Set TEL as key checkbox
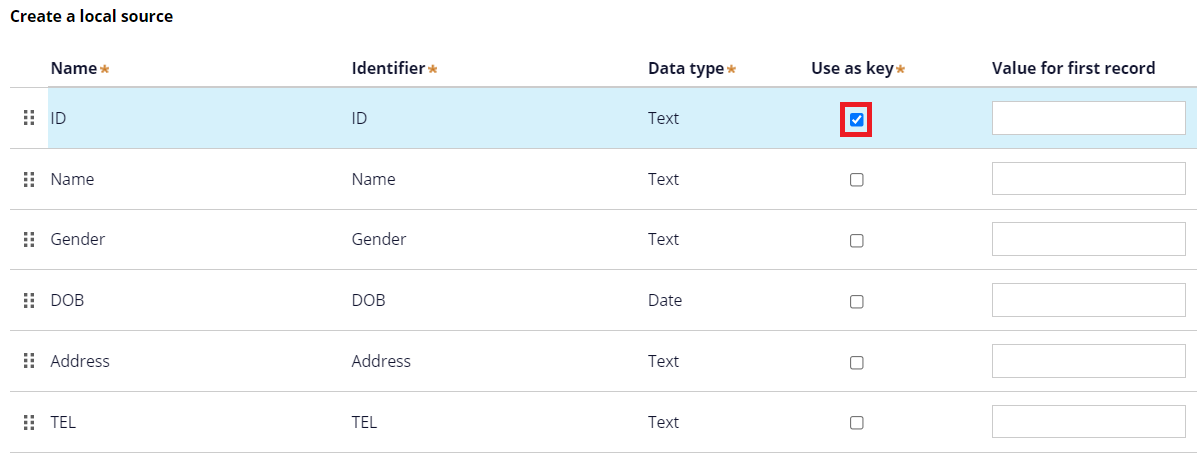The image size is (1197, 455). [x=857, y=423]
